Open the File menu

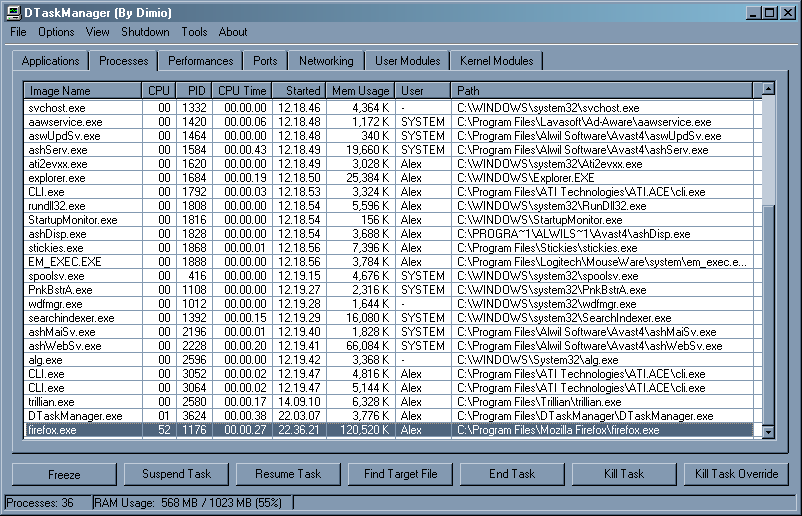[x=18, y=32]
